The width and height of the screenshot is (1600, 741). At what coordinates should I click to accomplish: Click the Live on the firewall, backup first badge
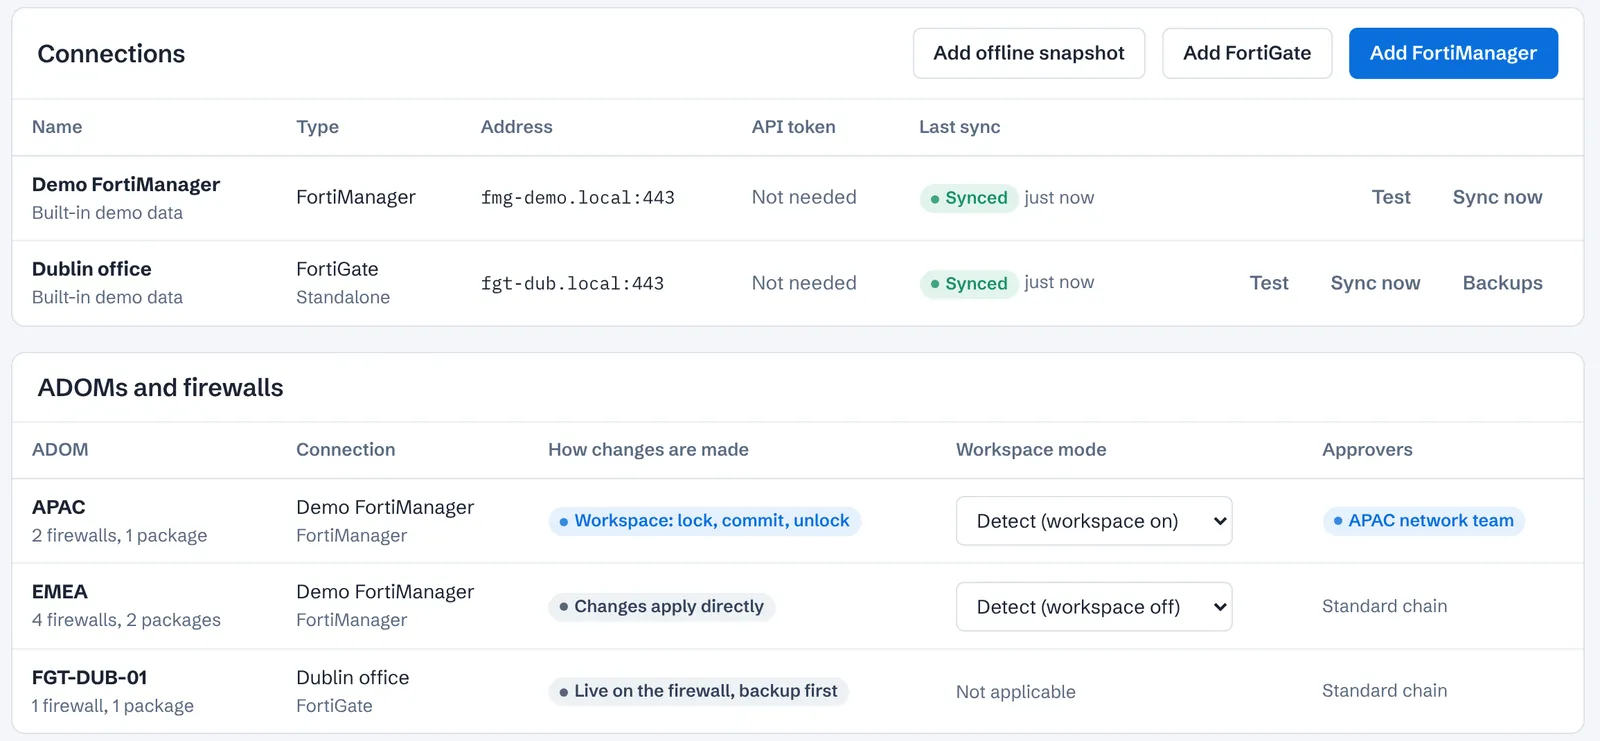pos(698,691)
